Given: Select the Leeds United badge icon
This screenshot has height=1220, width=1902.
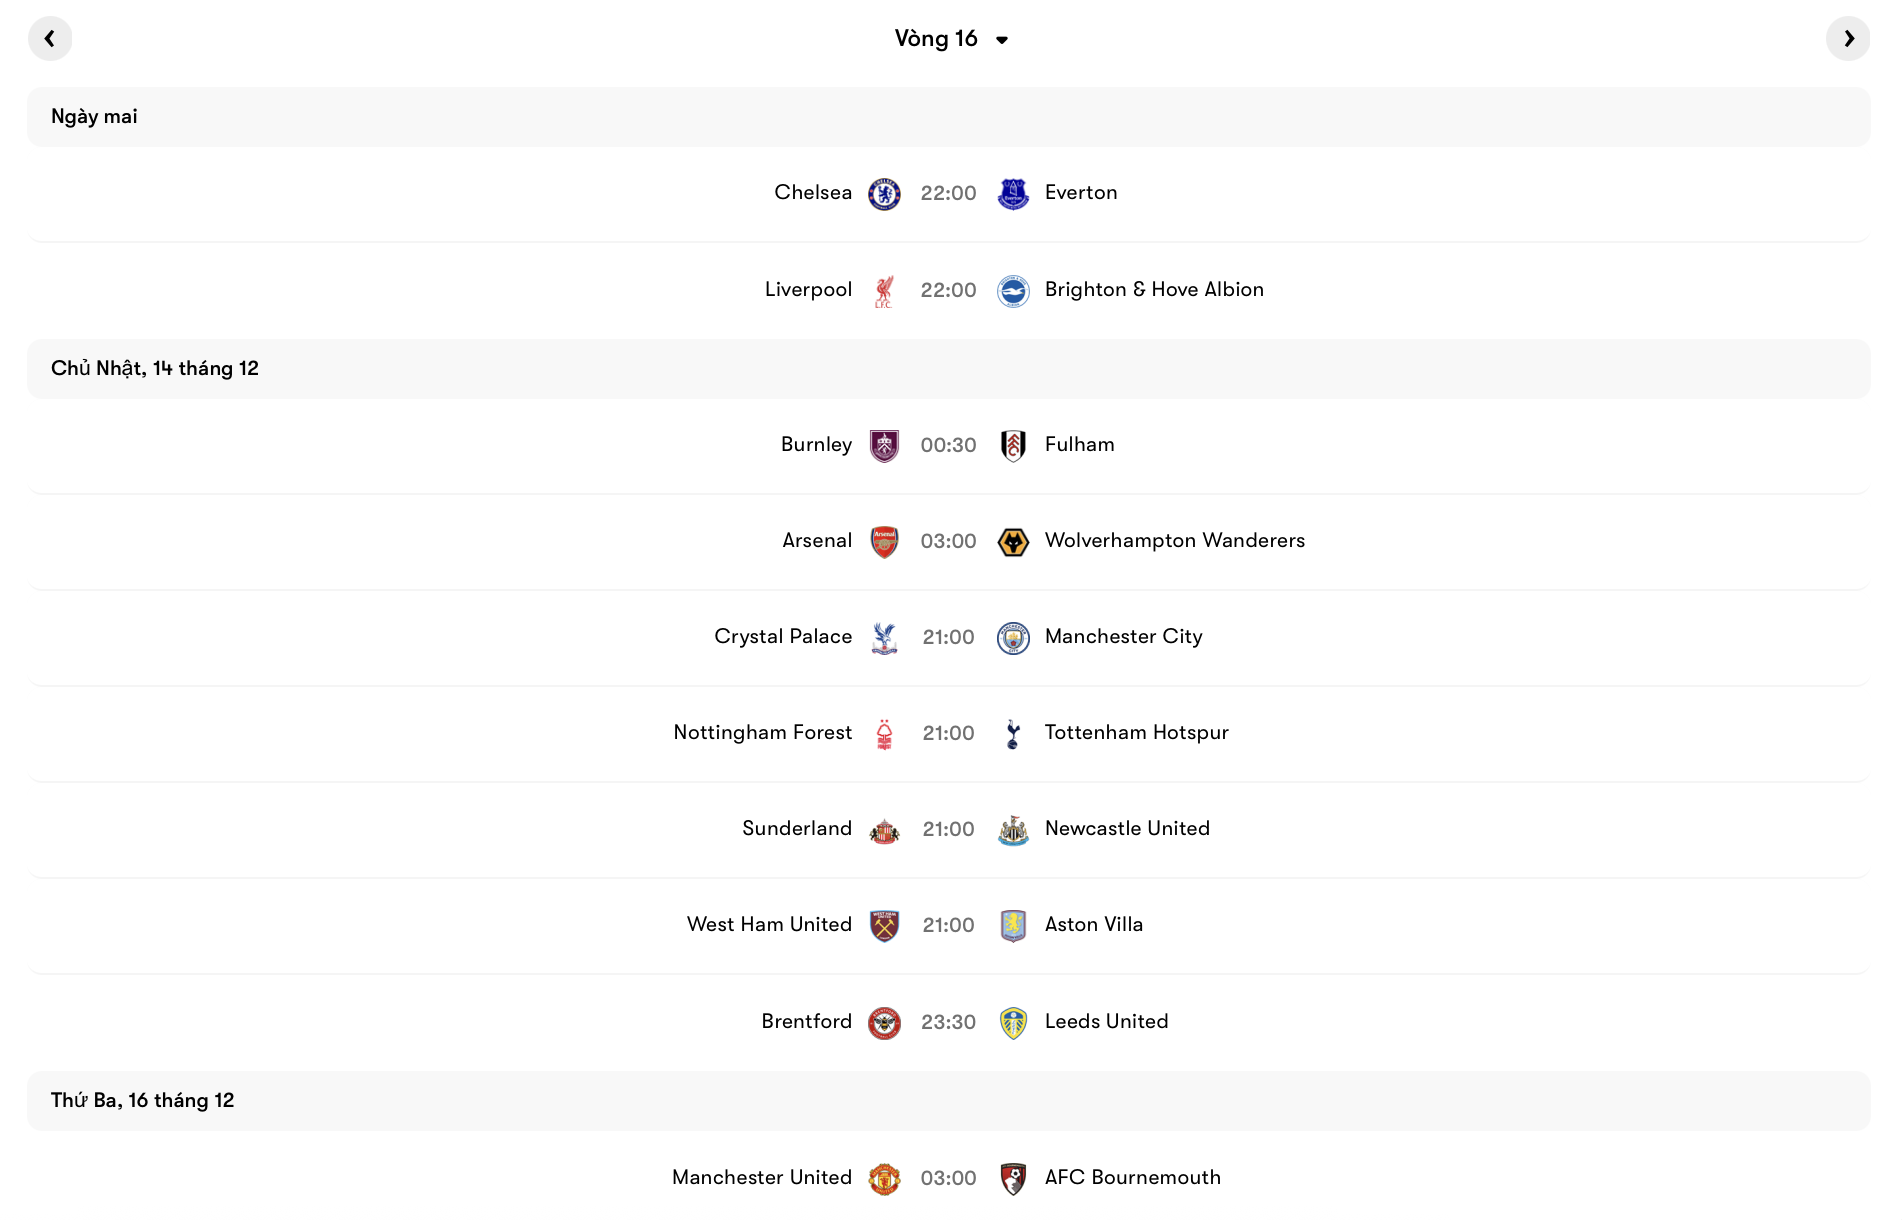Looking at the screenshot, I should click(1013, 1022).
